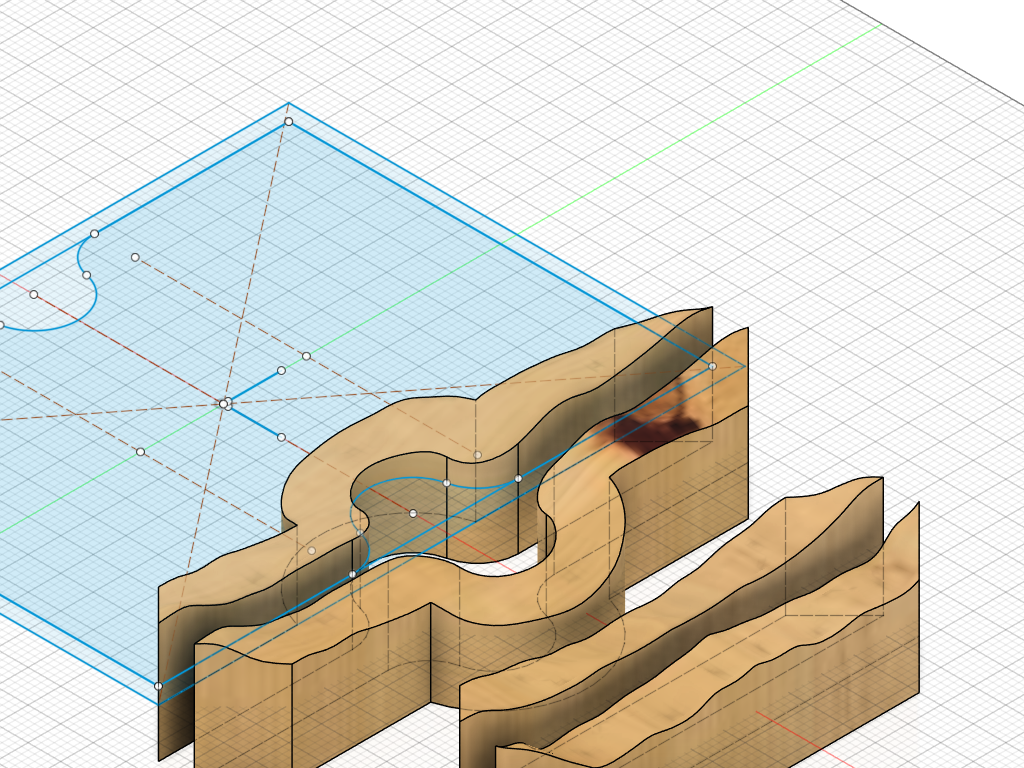The height and width of the screenshot is (768, 1024).
Task: Select endpoint of the upper short thick blue line
Action: (281, 370)
